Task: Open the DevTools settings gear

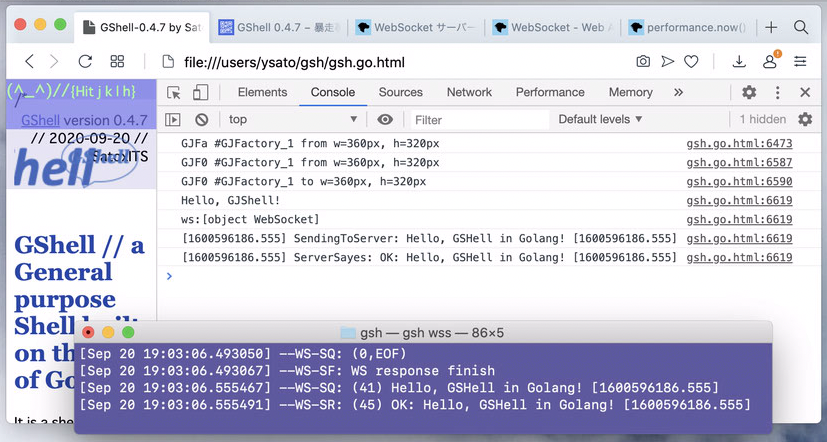Action: (749, 93)
